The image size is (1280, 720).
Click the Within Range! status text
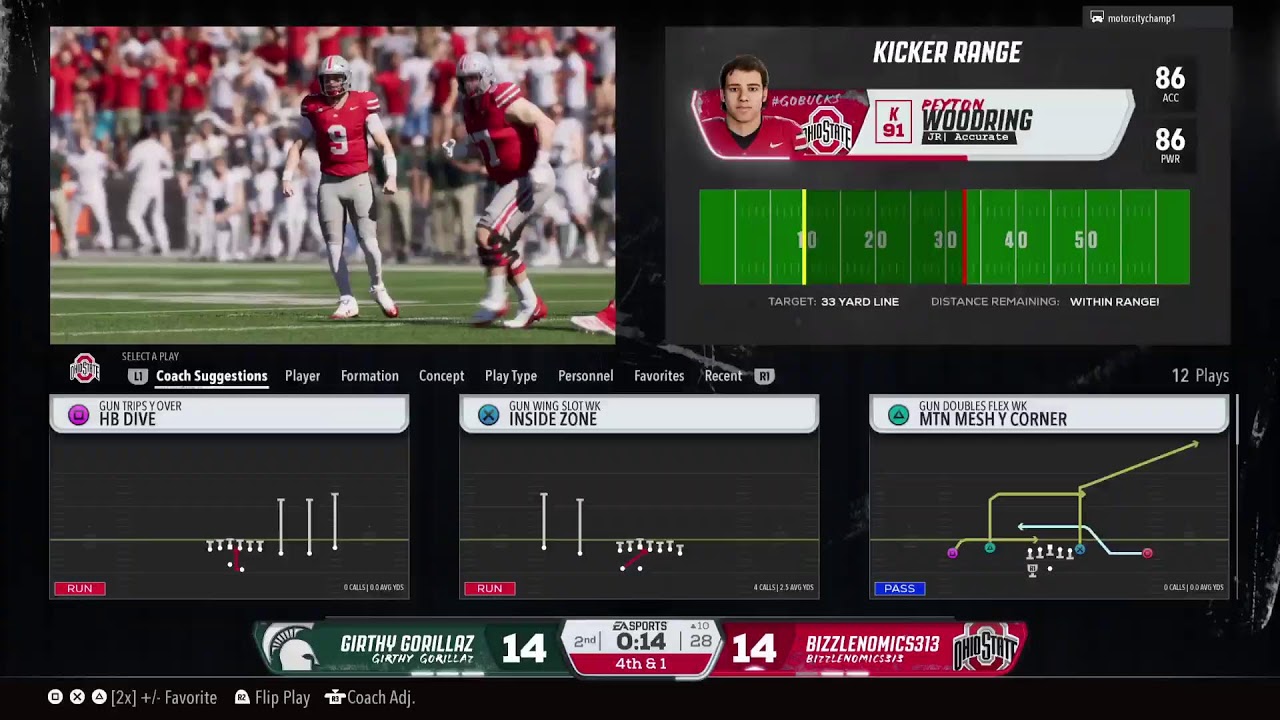[x=1114, y=301]
